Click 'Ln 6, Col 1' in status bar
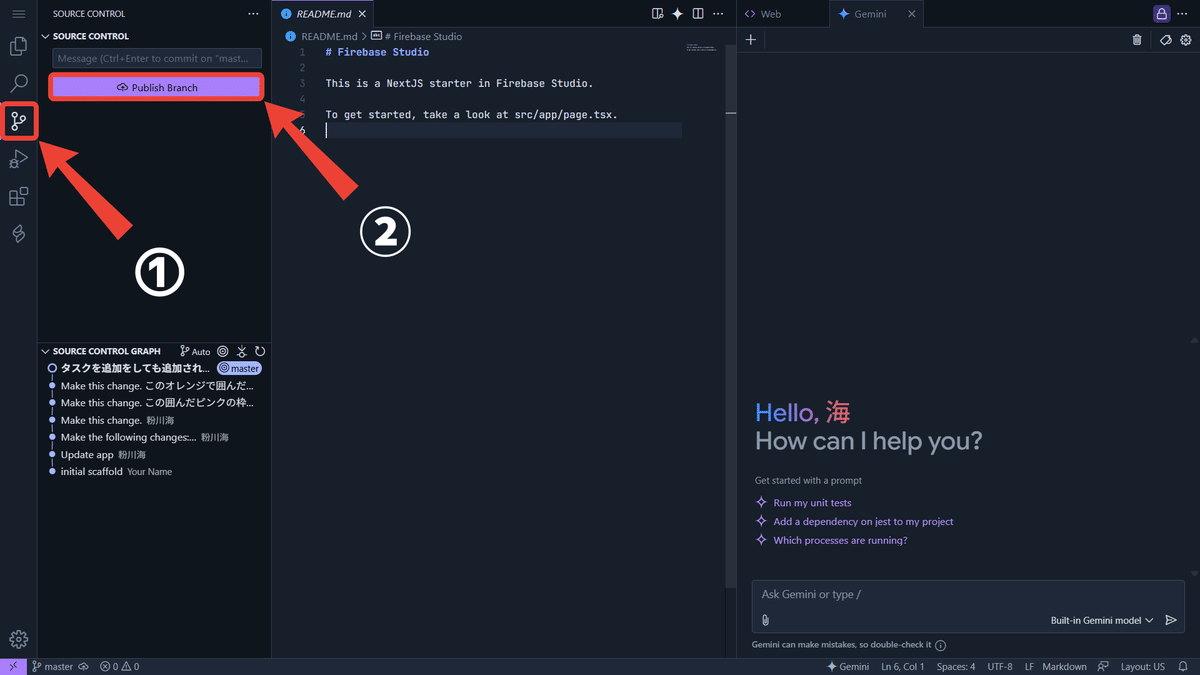The height and width of the screenshot is (675, 1200). 903,666
